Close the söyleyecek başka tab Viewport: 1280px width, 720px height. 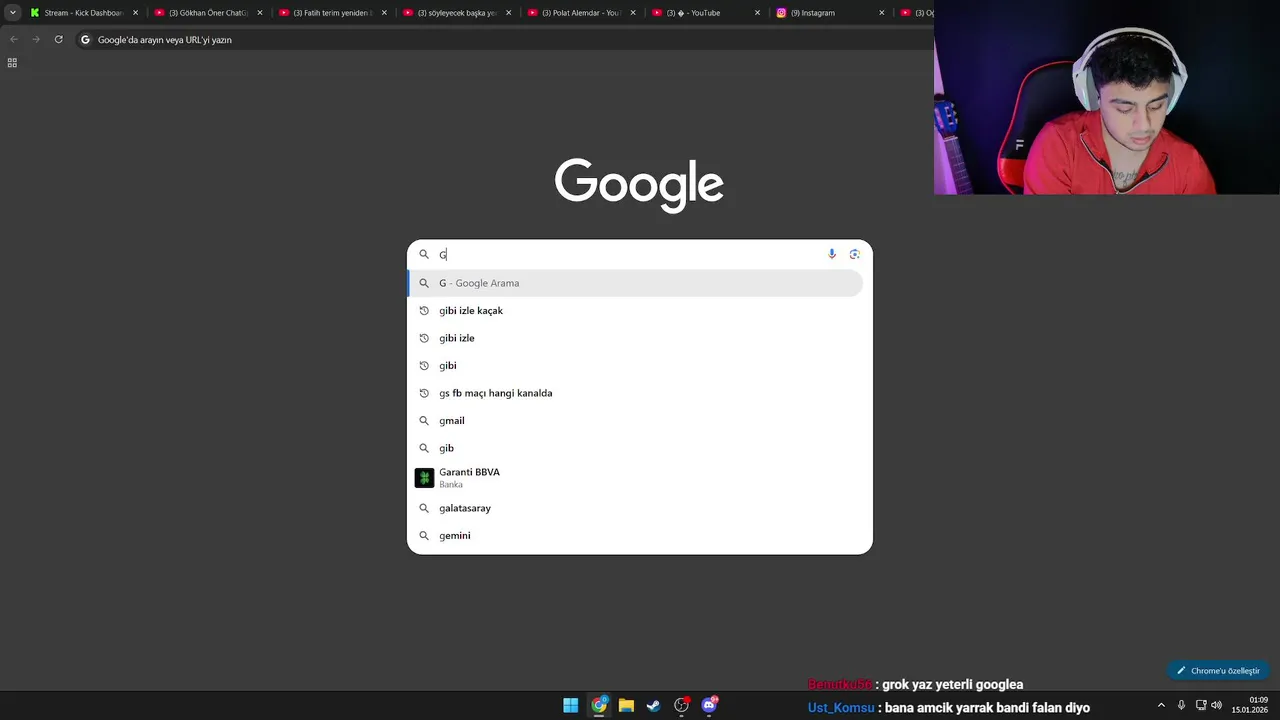coord(508,13)
